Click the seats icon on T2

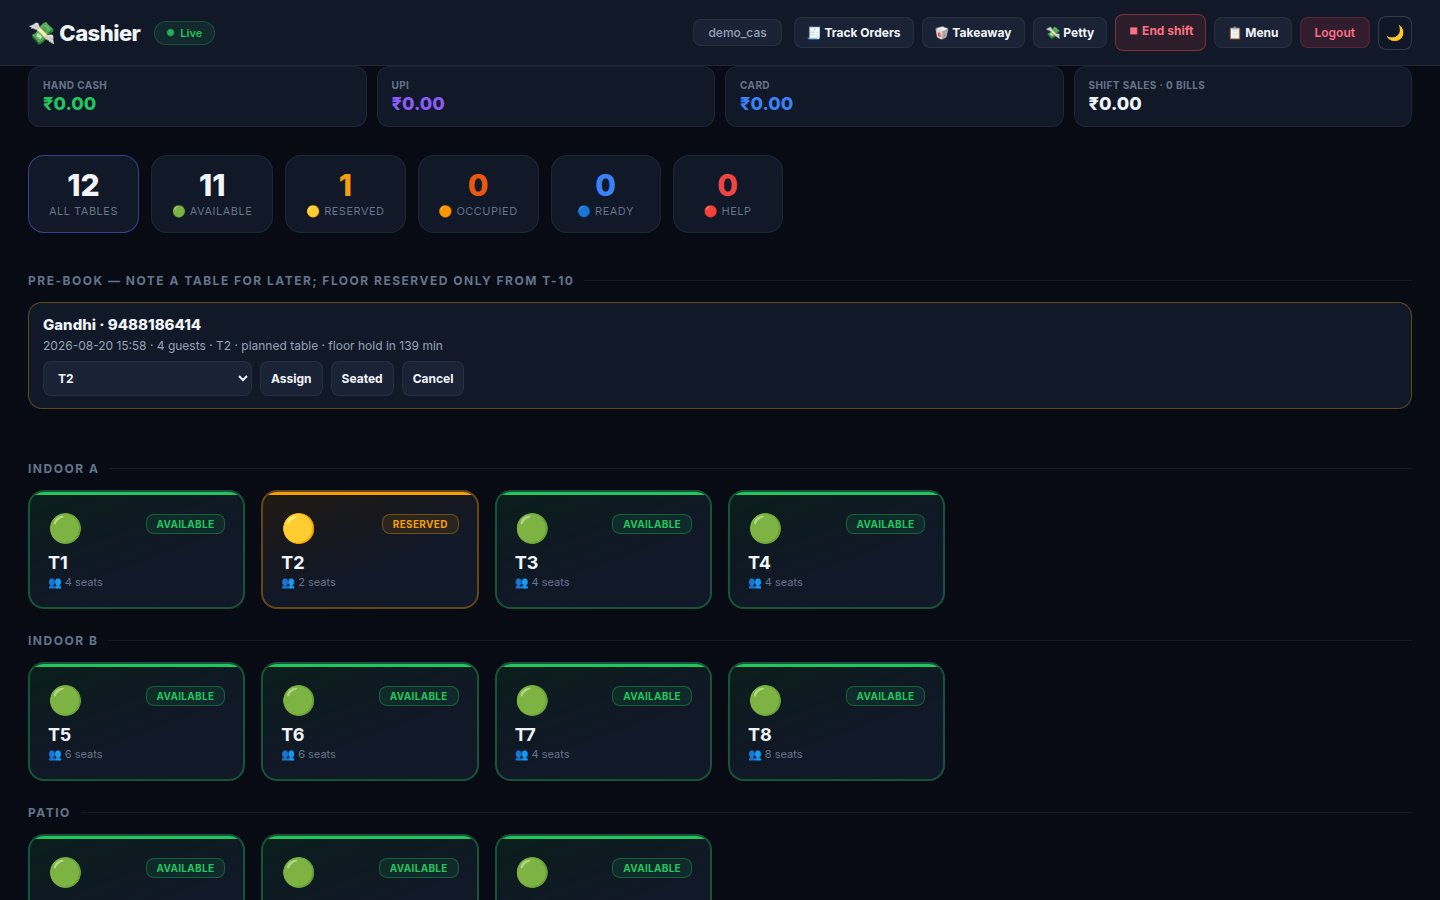pos(288,583)
